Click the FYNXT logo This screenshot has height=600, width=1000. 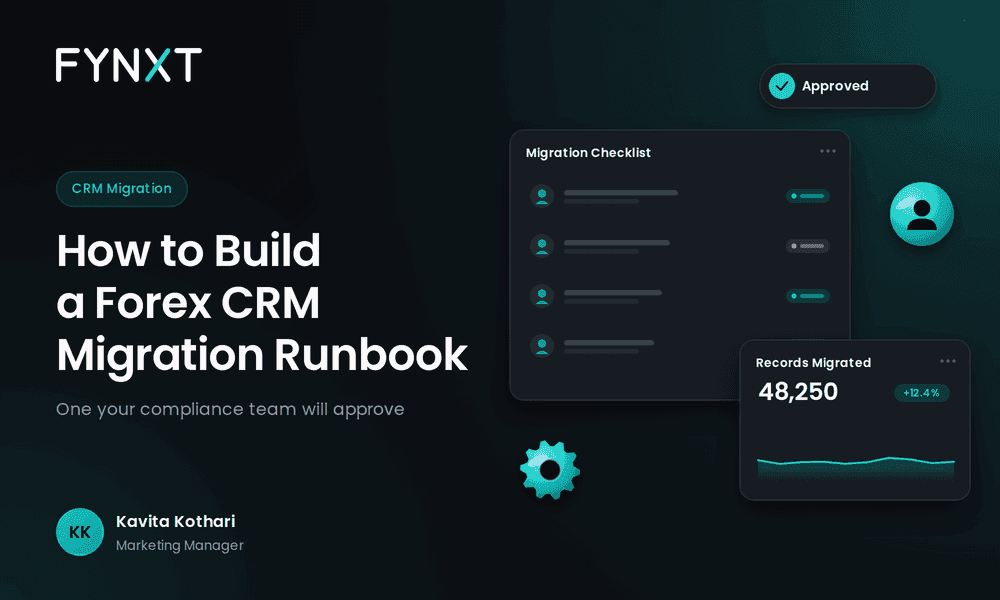129,65
